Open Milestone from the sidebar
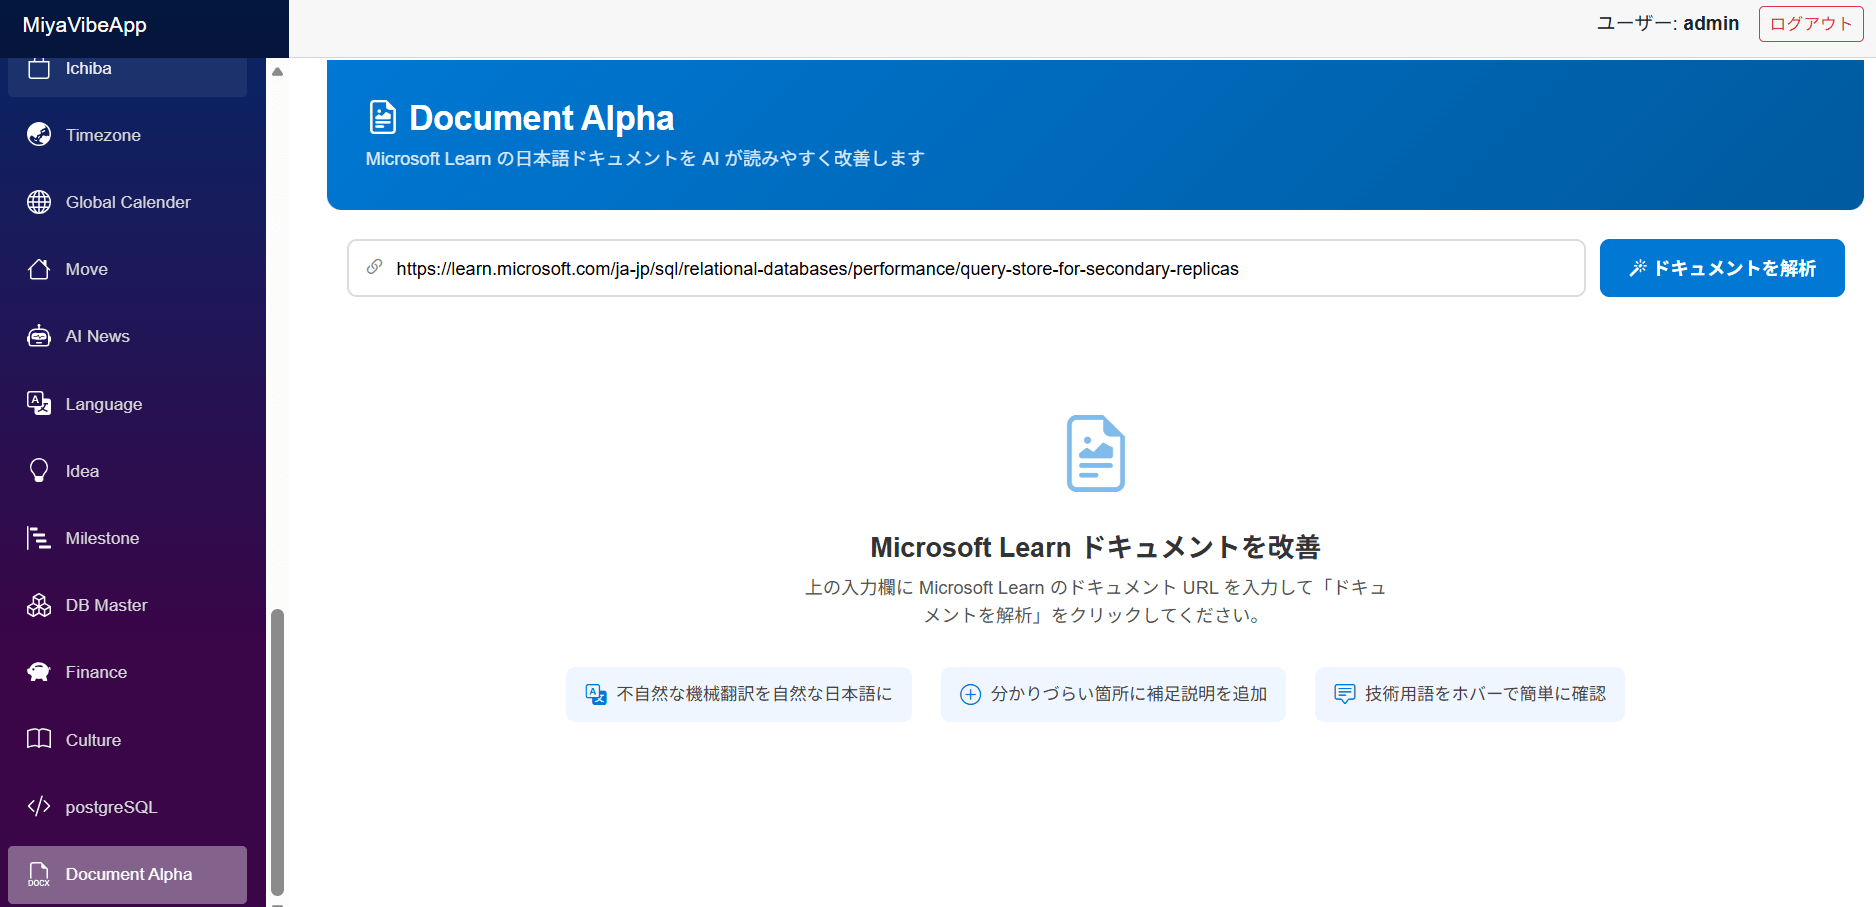 tap(127, 538)
